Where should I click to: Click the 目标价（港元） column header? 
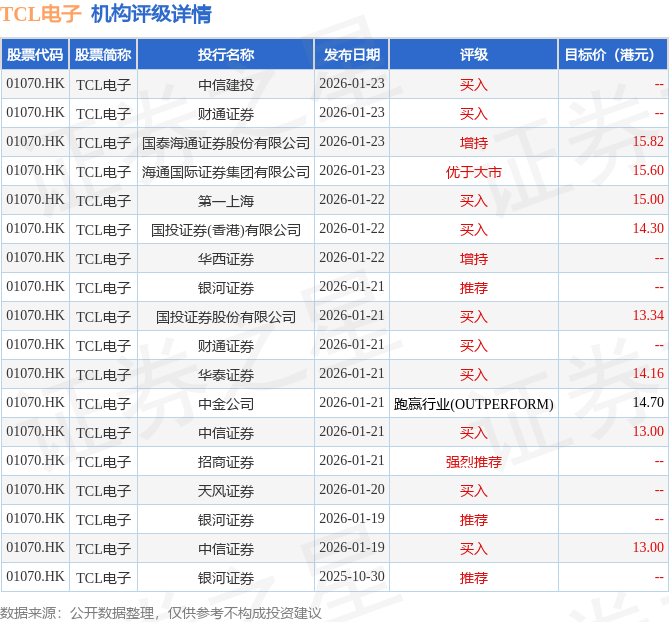pyautogui.click(x=613, y=54)
